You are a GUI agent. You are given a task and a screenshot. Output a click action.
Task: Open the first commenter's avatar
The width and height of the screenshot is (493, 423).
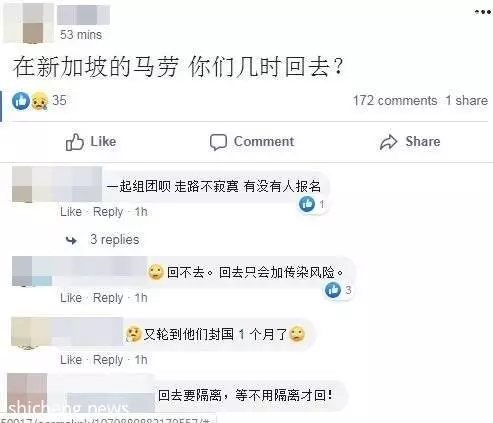coord(22,184)
